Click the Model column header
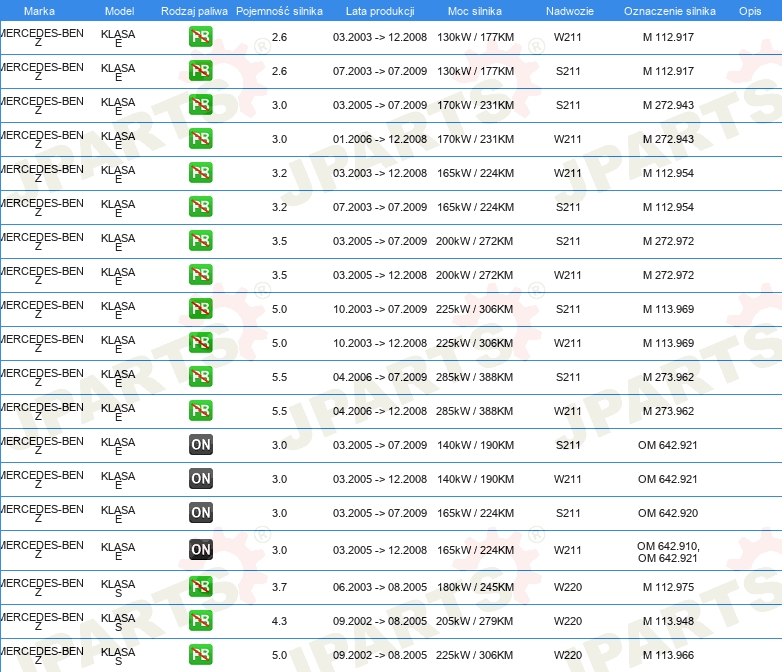Screen dimensions: 782x672 coord(120,11)
